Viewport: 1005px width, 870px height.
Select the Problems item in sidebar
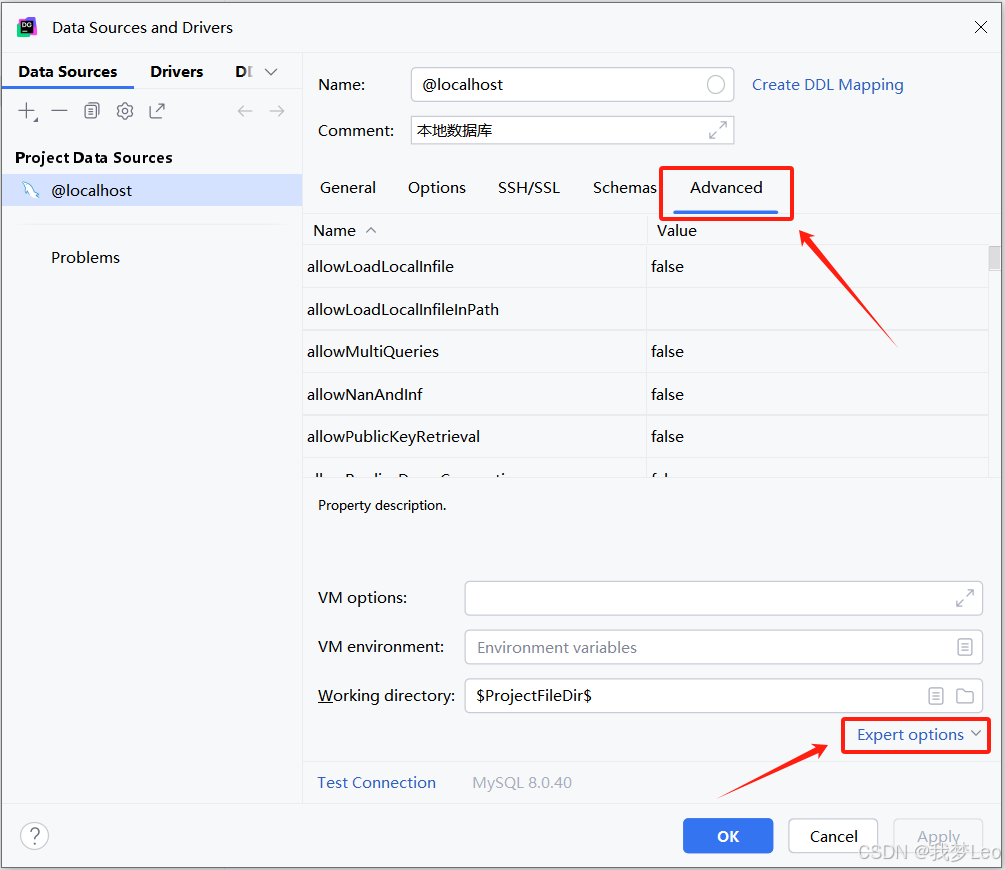click(85, 257)
